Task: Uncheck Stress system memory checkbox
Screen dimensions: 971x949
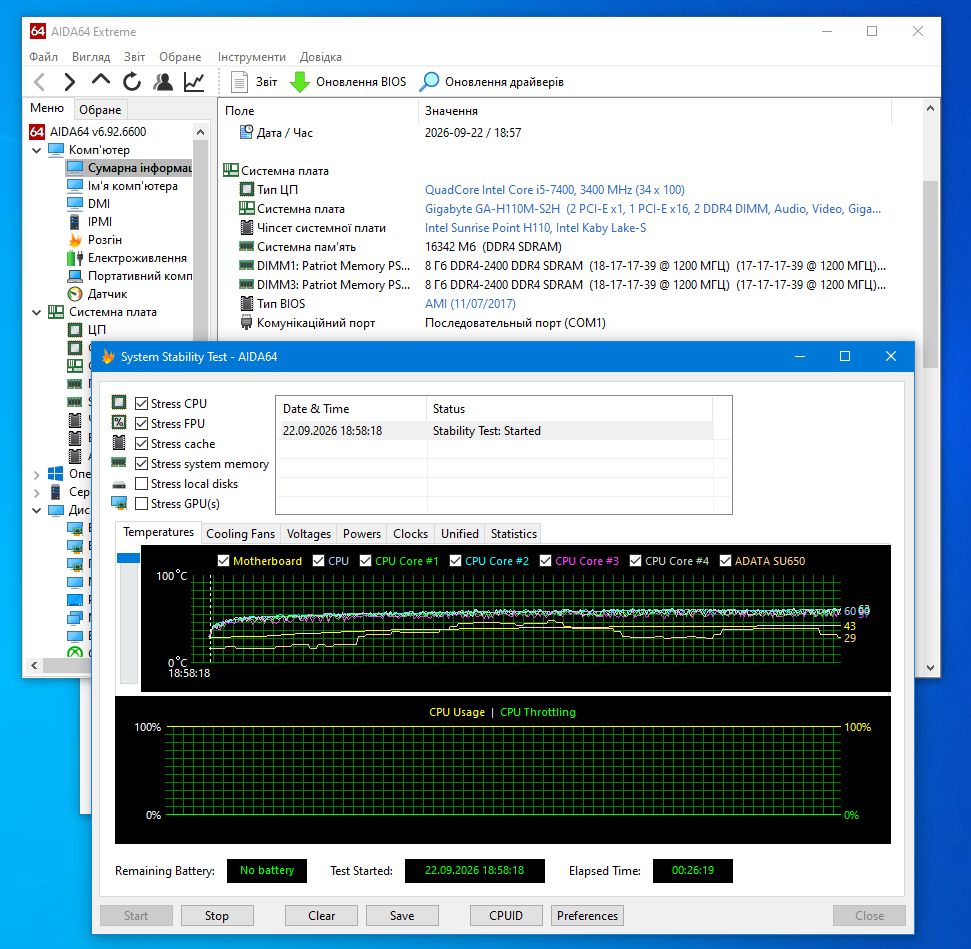Action: tap(141, 463)
